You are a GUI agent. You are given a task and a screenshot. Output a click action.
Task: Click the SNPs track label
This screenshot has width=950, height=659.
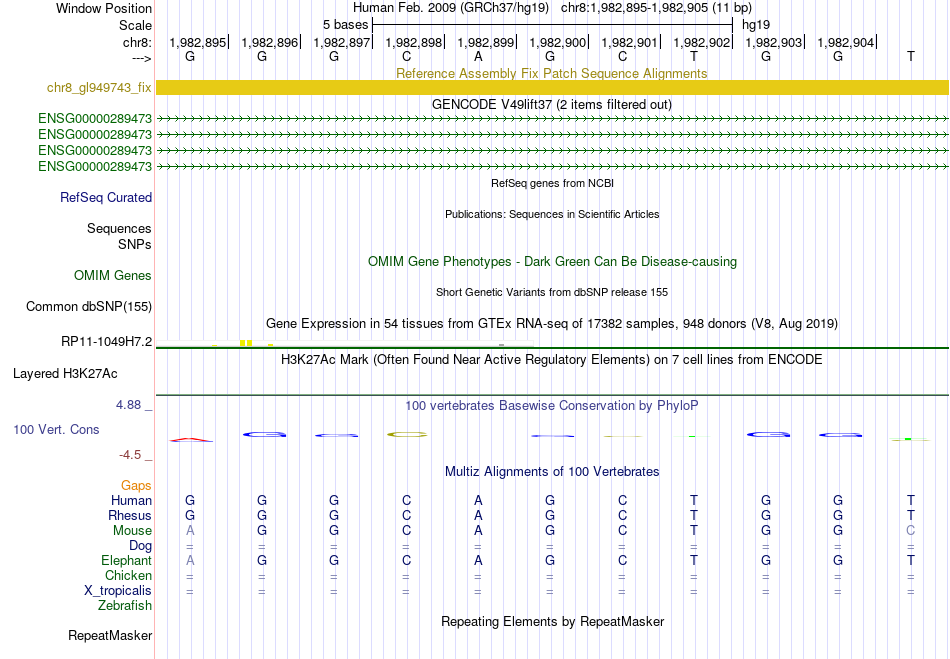(x=135, y=244)
